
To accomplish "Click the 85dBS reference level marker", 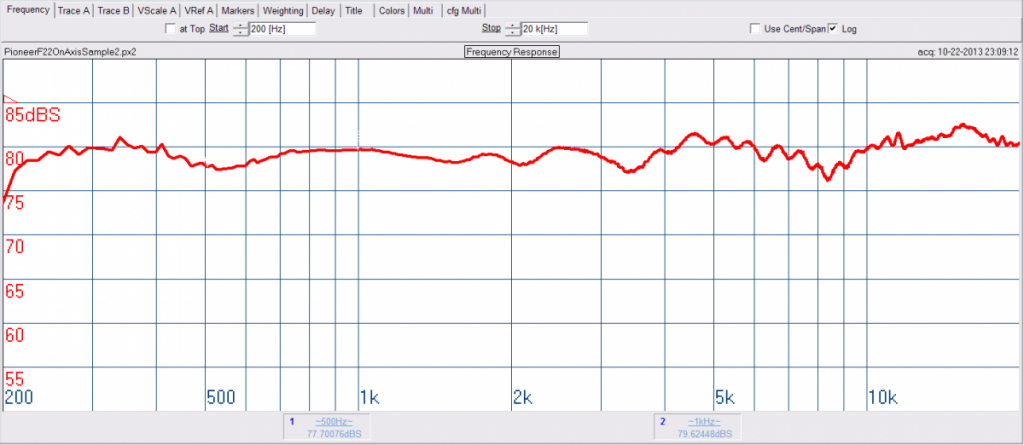I will [32, 115].
